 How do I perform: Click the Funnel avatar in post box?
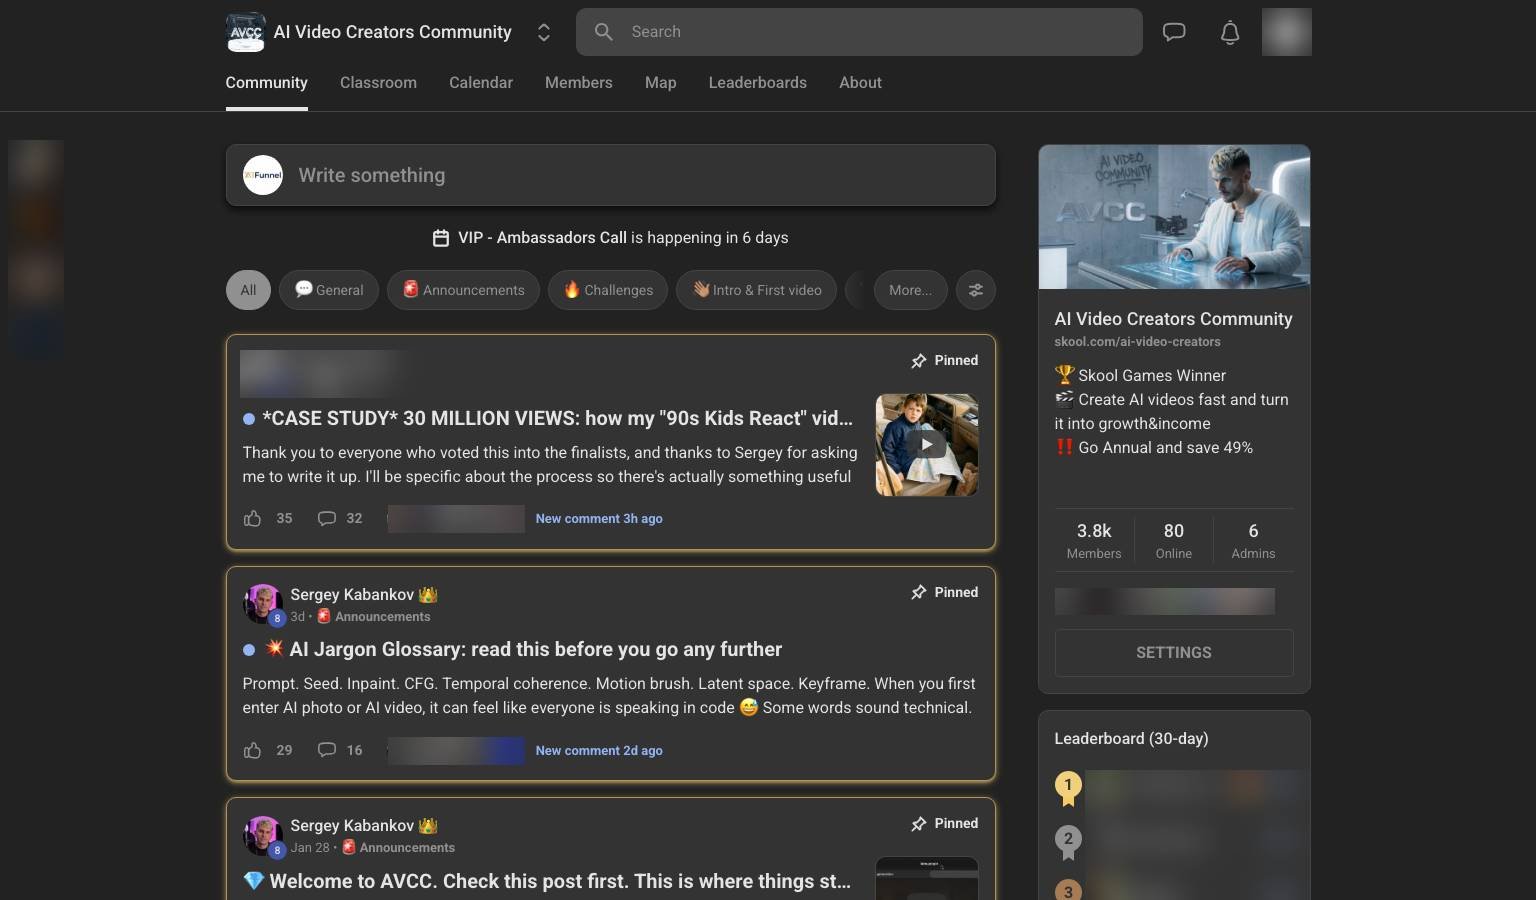click(263, 175)
